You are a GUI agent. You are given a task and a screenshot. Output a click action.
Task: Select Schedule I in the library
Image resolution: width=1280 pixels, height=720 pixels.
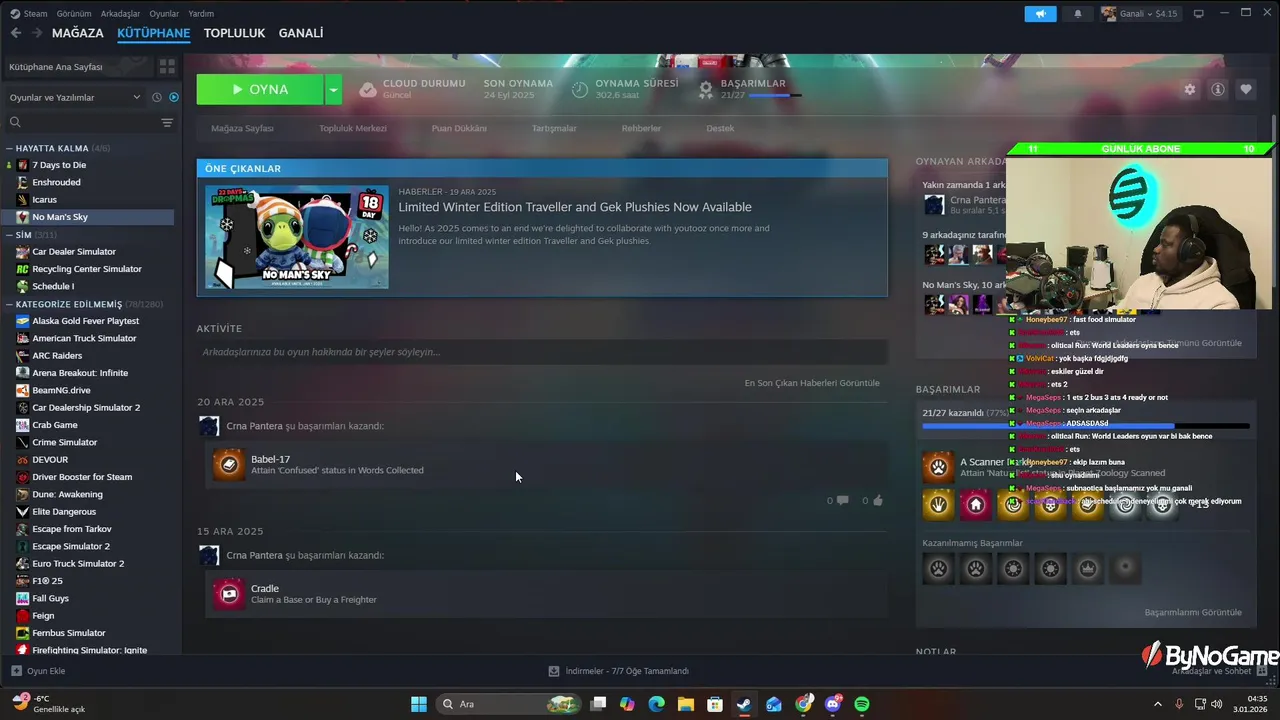point(53,286)
